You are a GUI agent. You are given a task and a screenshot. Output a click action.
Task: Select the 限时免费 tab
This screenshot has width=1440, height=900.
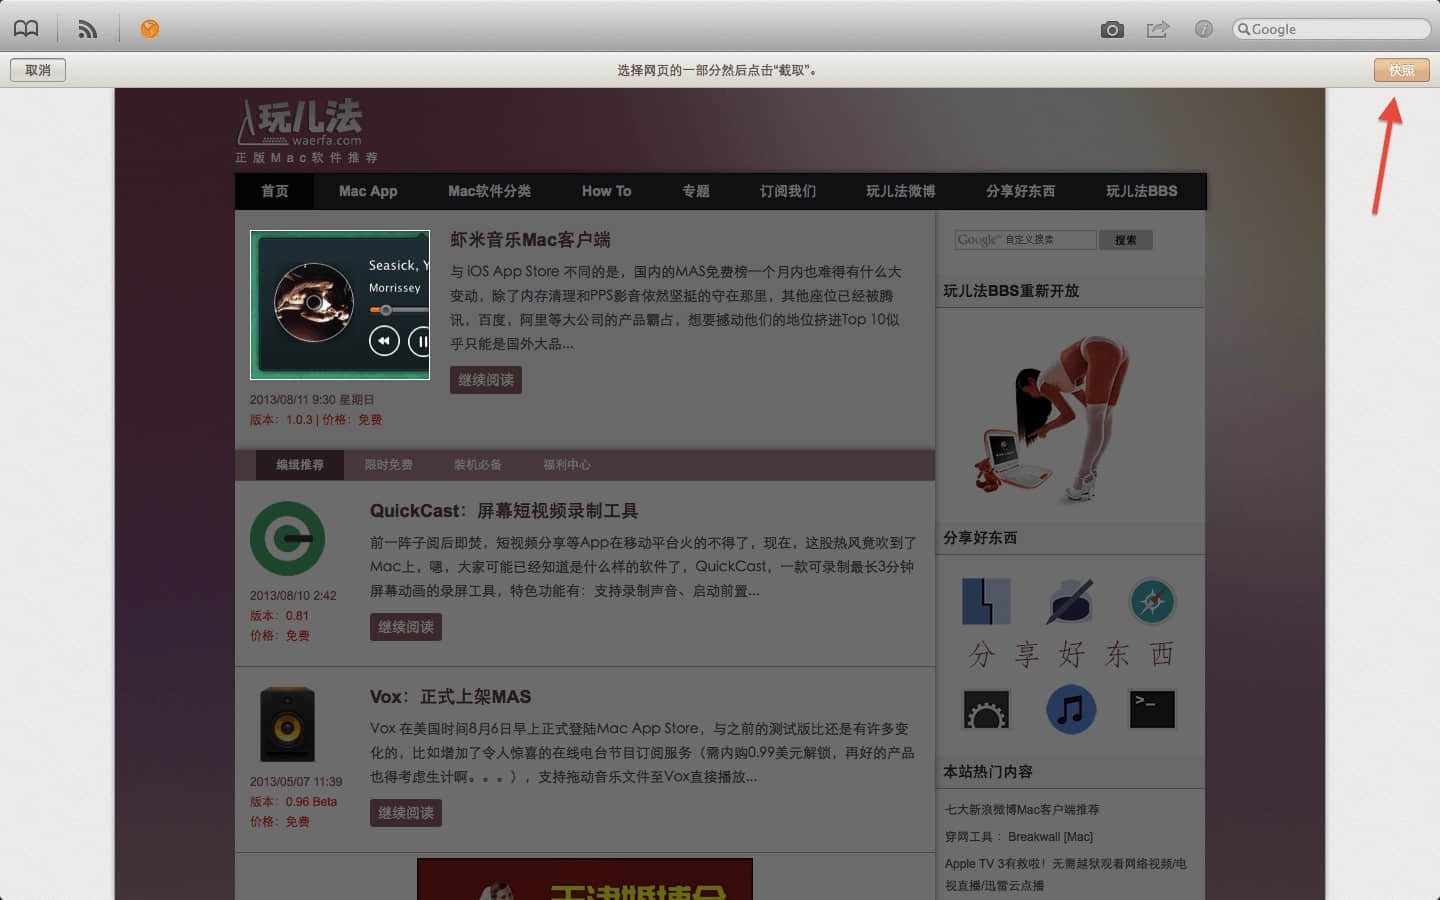[388, 465]
